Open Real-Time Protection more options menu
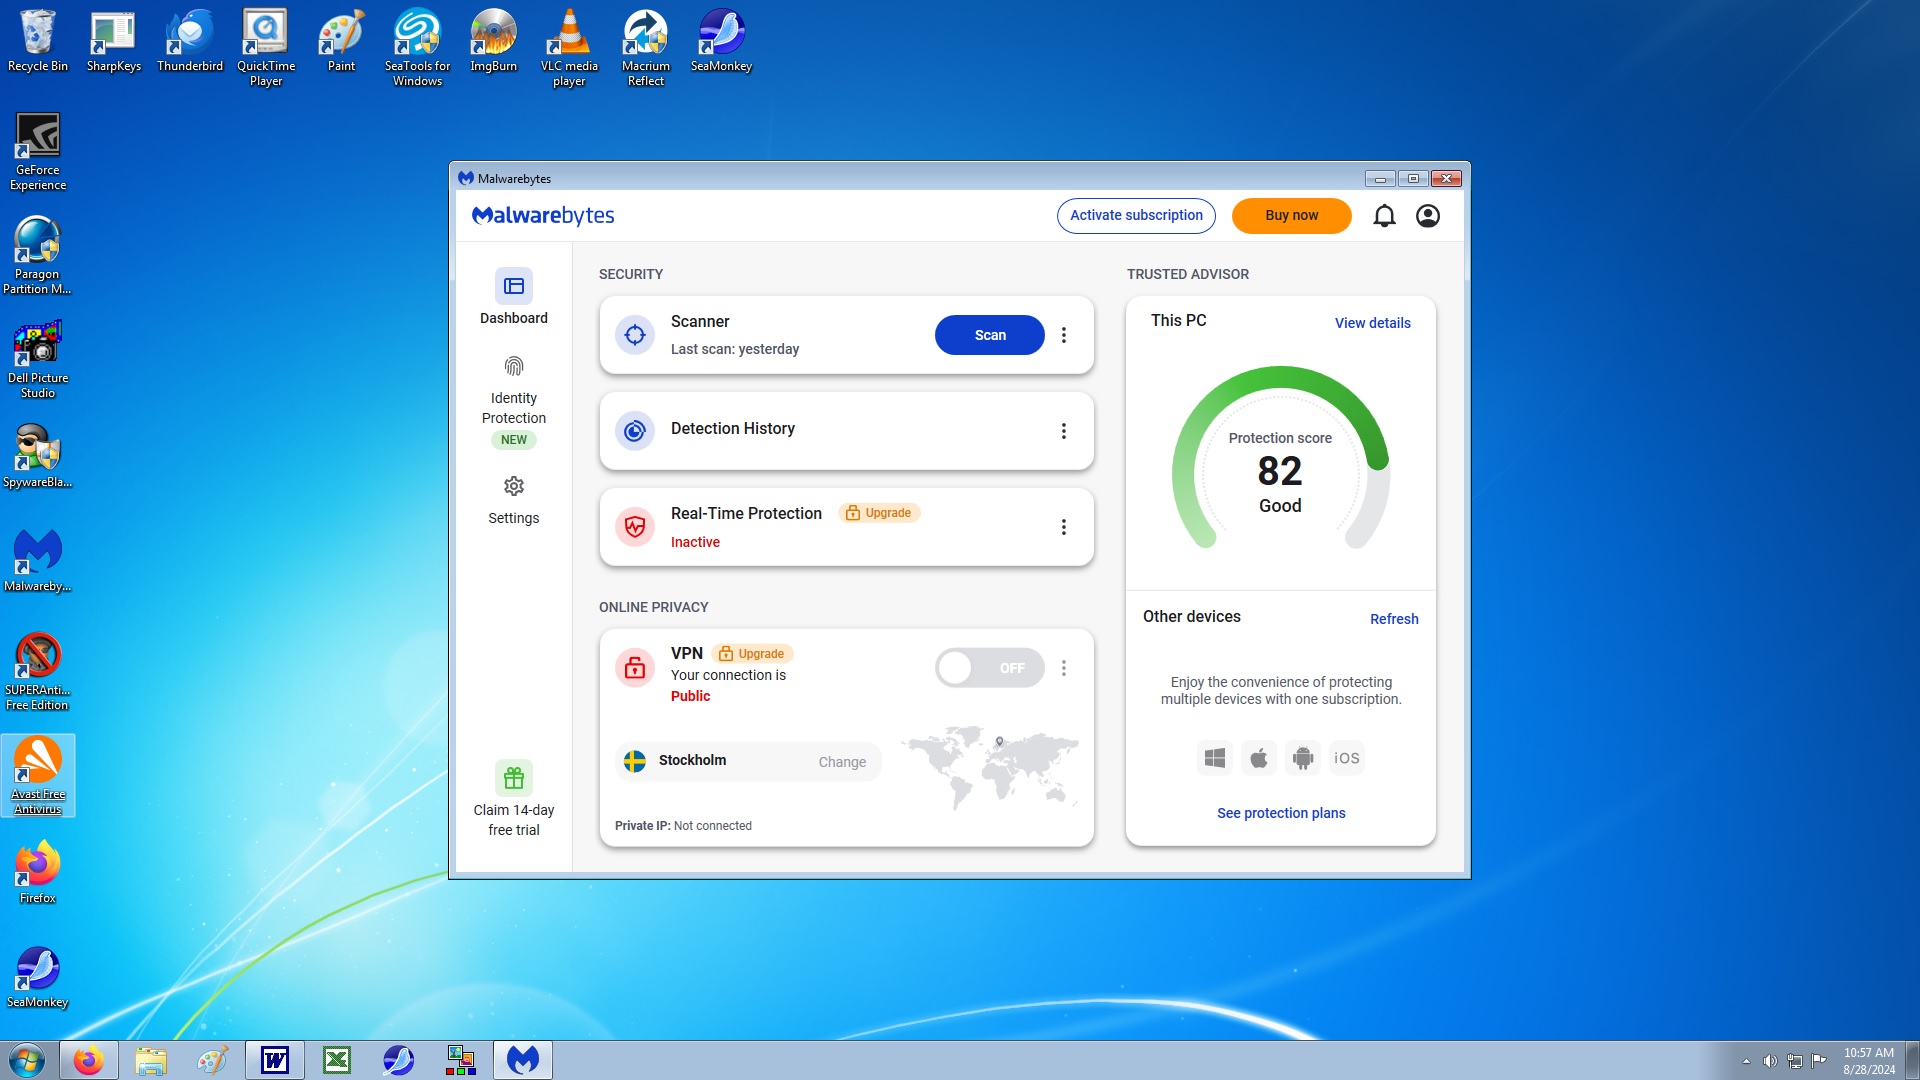The width and height of the screenshot is (1920, 1080). click(x=1064, y=527)
